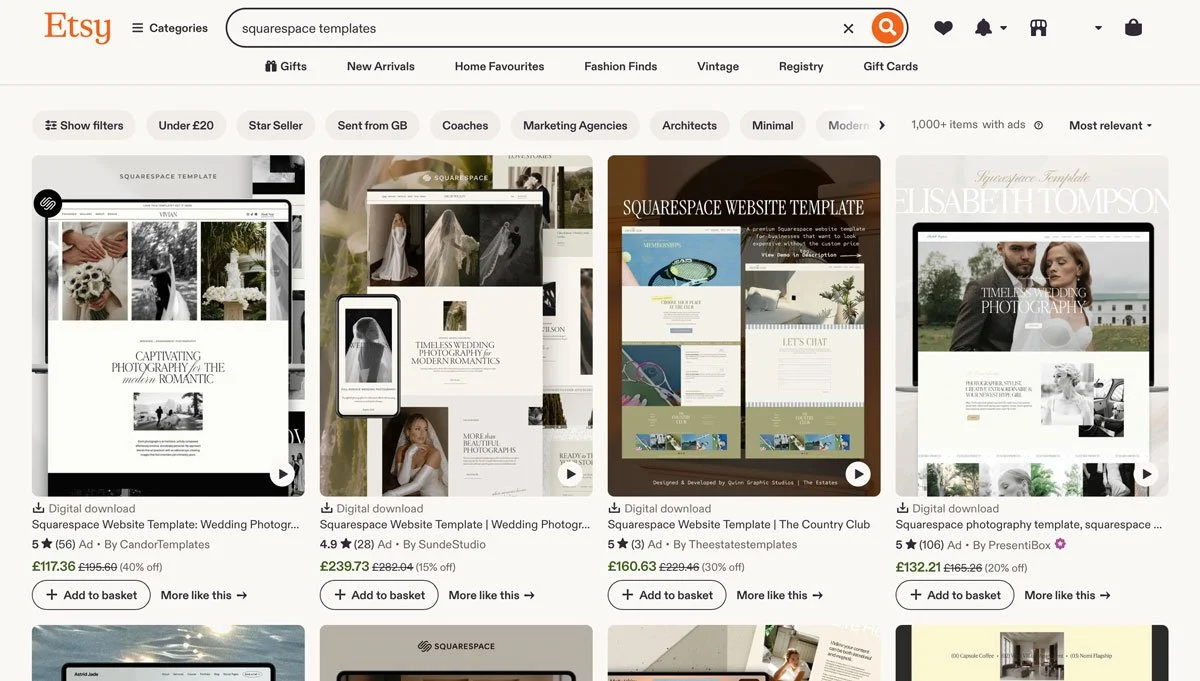Open the Categories hamburger menu
The image size is (1200, 681).
[170, 28]
